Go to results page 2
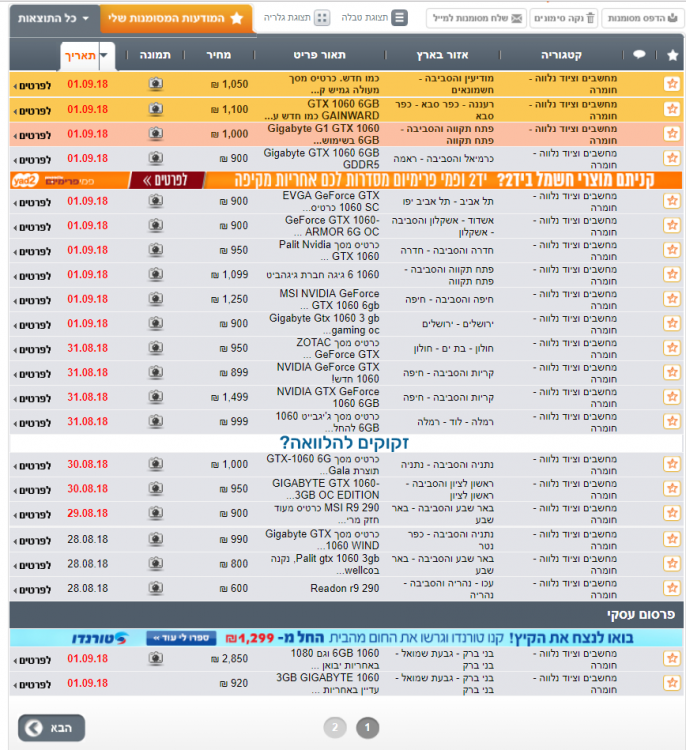 (x=335, y=728)
